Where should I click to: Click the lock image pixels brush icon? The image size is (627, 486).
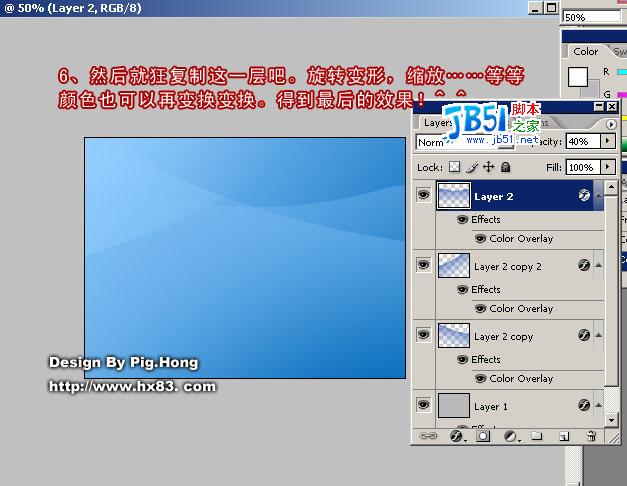[x=472, y=167]
